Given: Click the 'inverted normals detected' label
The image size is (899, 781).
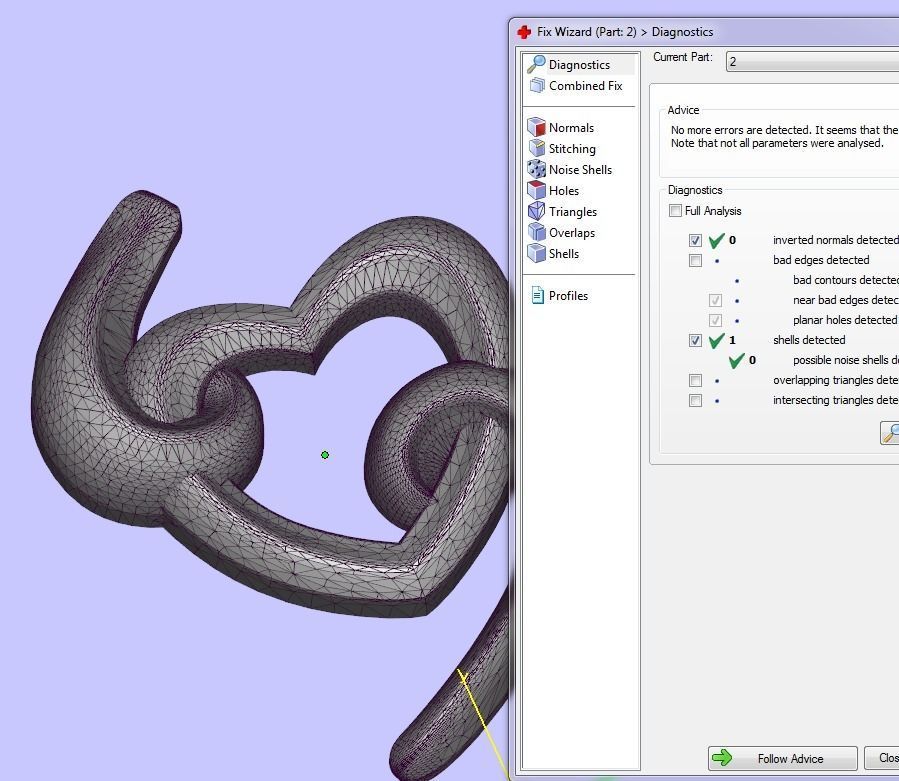Looking at the screenshot, I should click(x=835, y=240).
